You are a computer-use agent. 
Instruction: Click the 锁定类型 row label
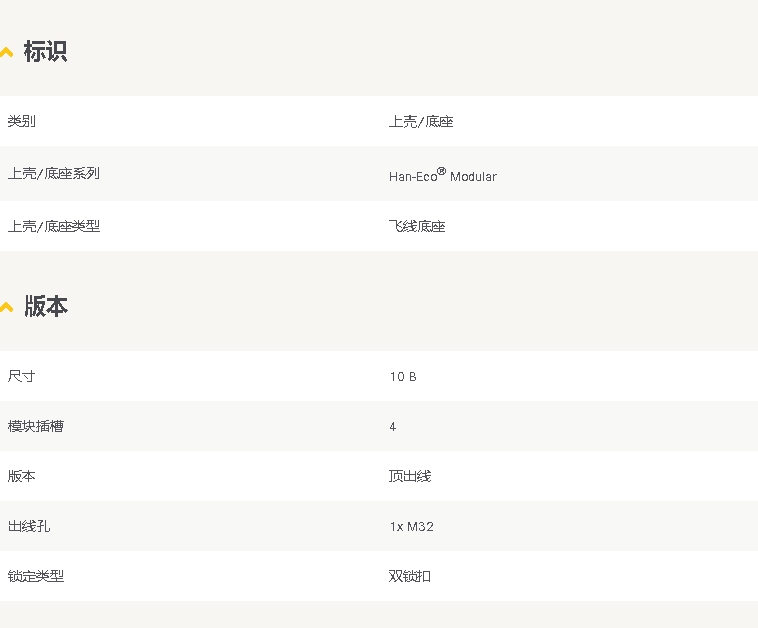point(36,576)
